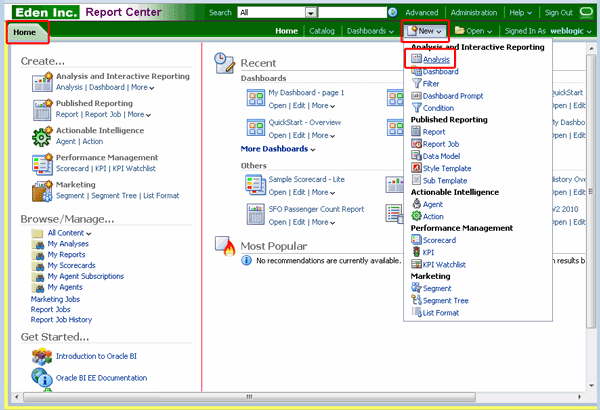Click the My Dashboard - page 1 icon
Screen dimensions: 600x410
(x=256, y=98)
